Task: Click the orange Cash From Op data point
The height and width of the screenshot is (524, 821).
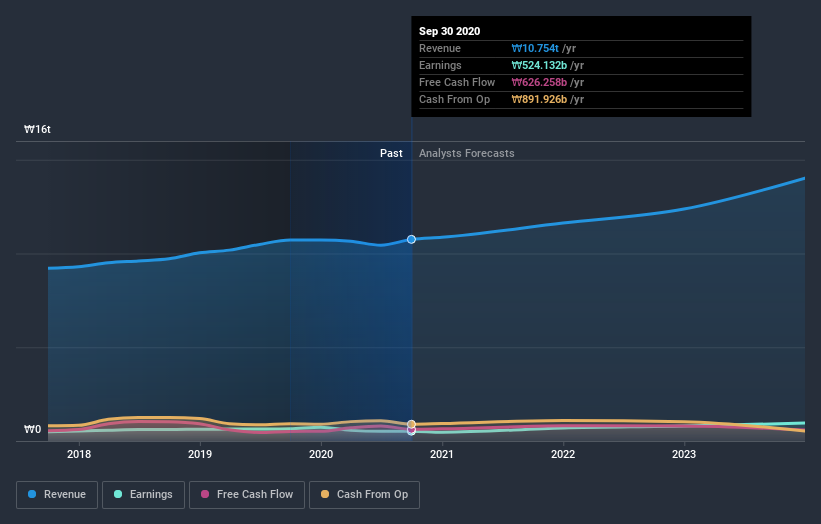Action: pos(412,424)
